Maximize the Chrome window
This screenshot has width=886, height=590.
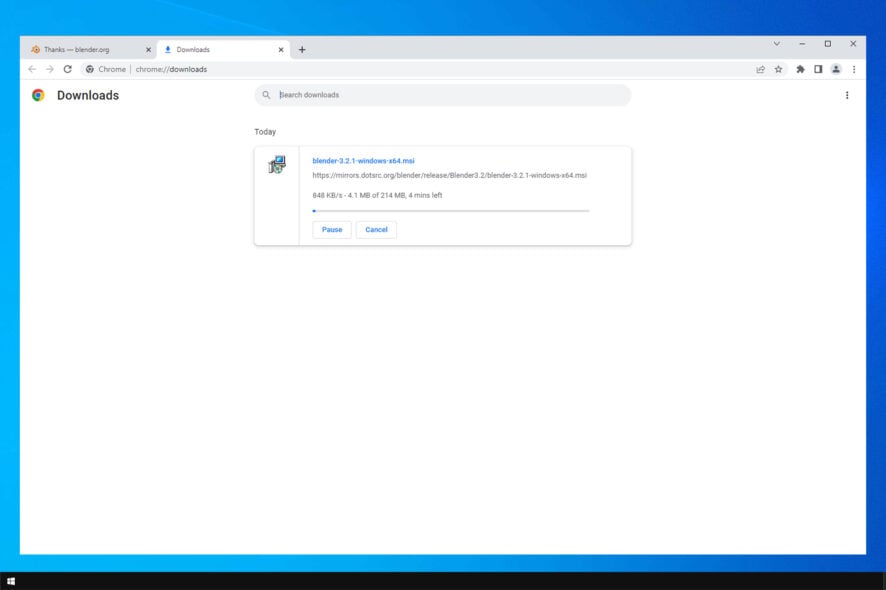pos(828,44)
